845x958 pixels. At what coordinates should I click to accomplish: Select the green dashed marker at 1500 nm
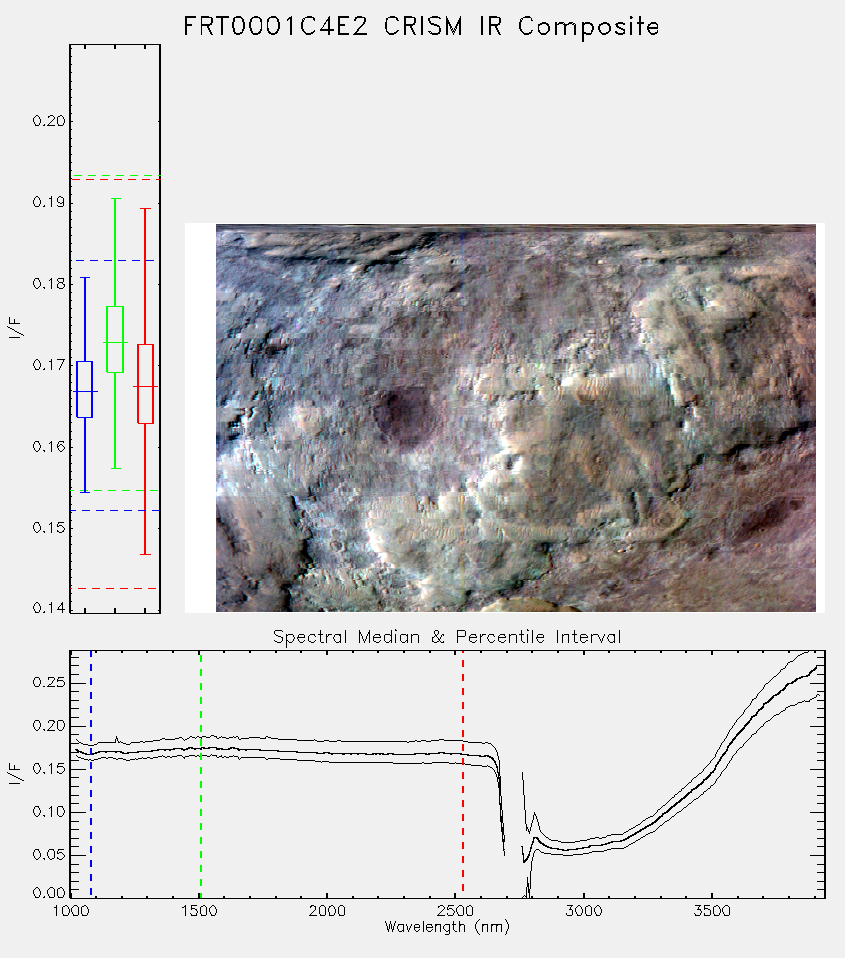pos(200,773)
